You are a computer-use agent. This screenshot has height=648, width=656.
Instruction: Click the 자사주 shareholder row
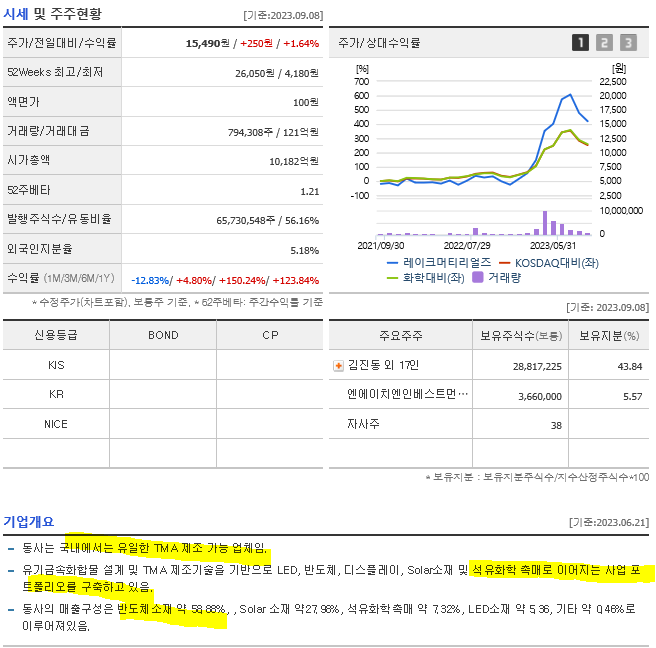[489, 424]
